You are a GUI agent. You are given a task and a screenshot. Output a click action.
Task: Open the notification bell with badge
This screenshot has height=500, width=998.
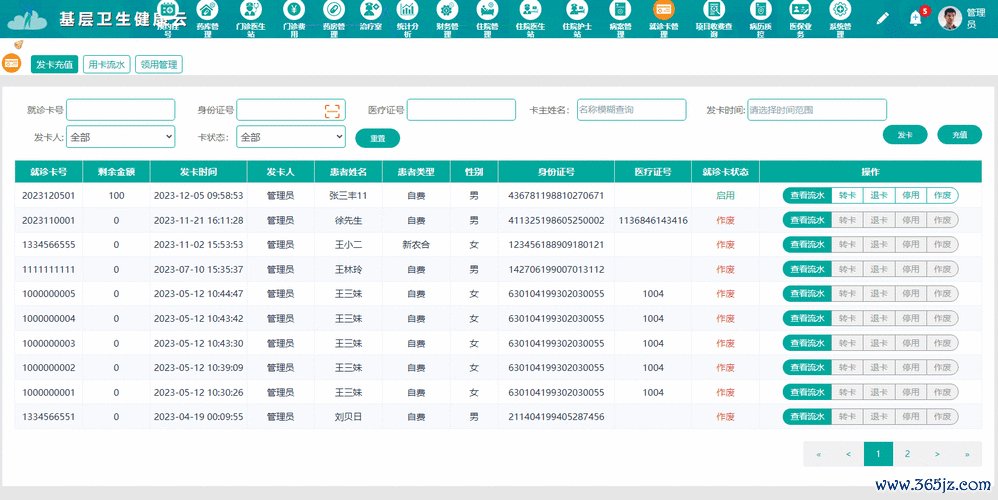tap(916, 18)
